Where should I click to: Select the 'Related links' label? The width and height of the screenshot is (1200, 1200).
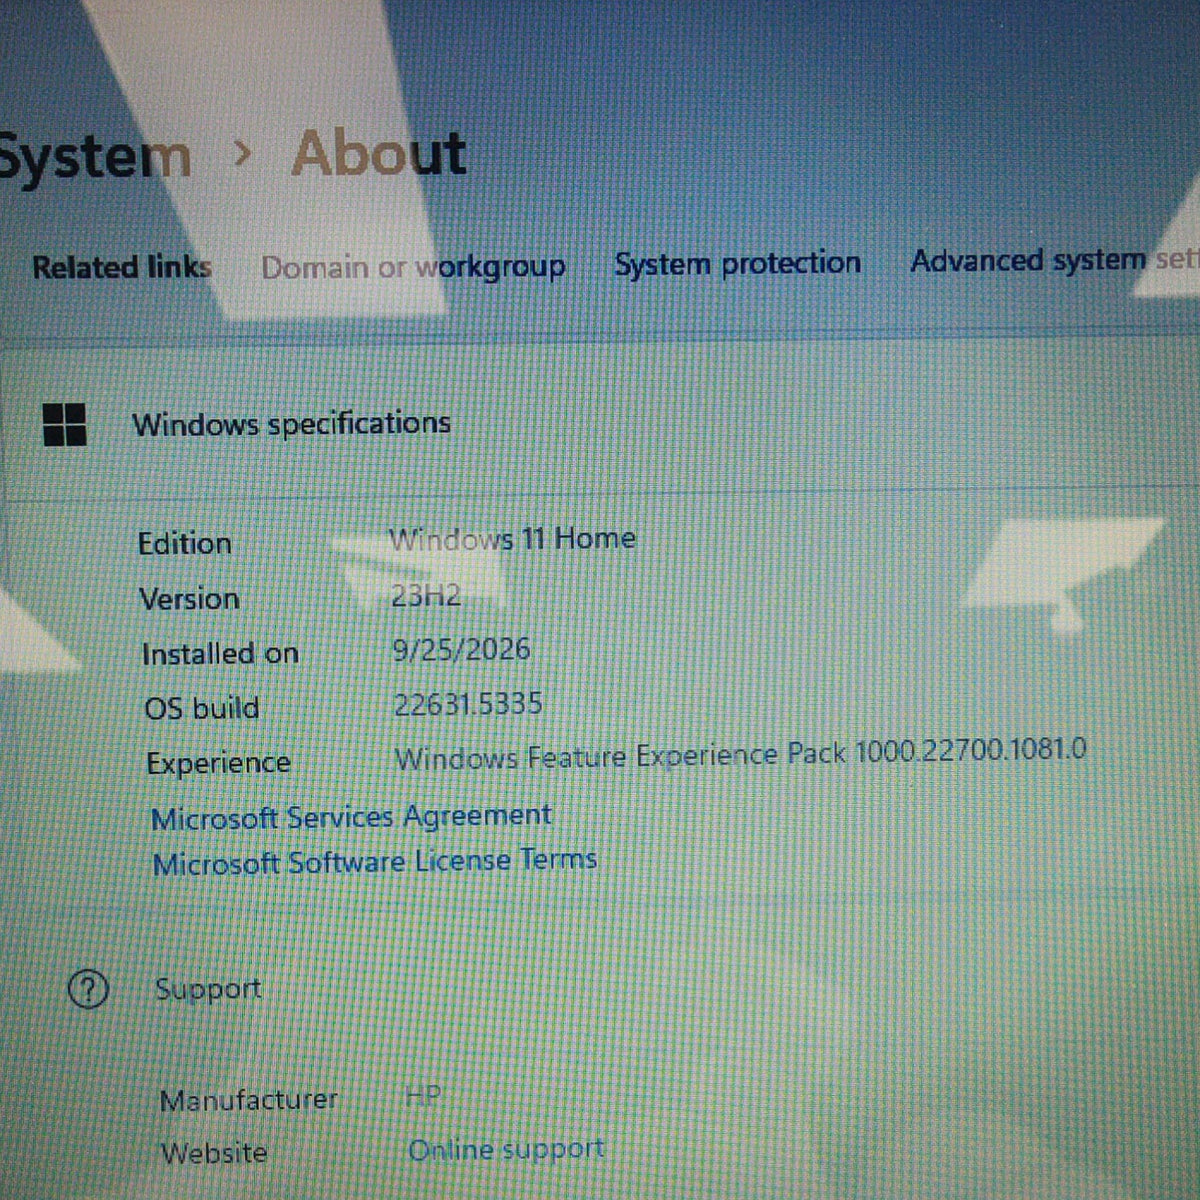[x=122, y=268]
